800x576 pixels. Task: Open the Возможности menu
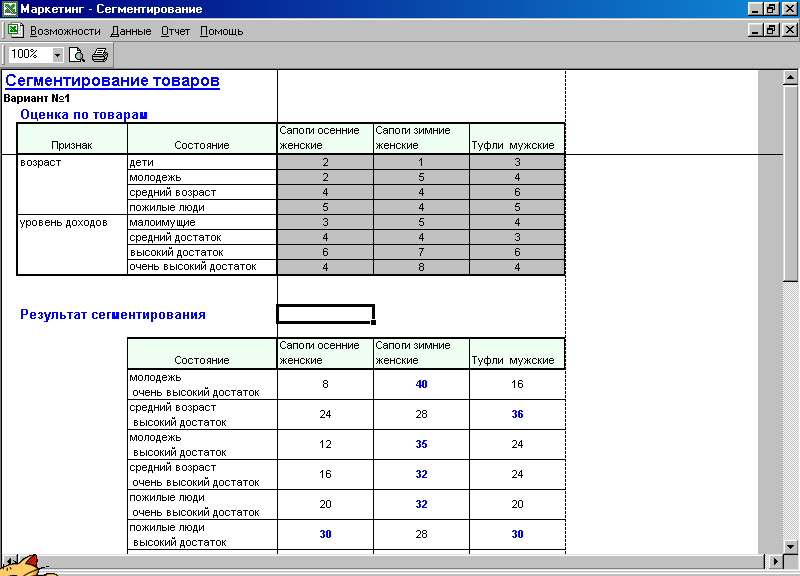(65, 31)
